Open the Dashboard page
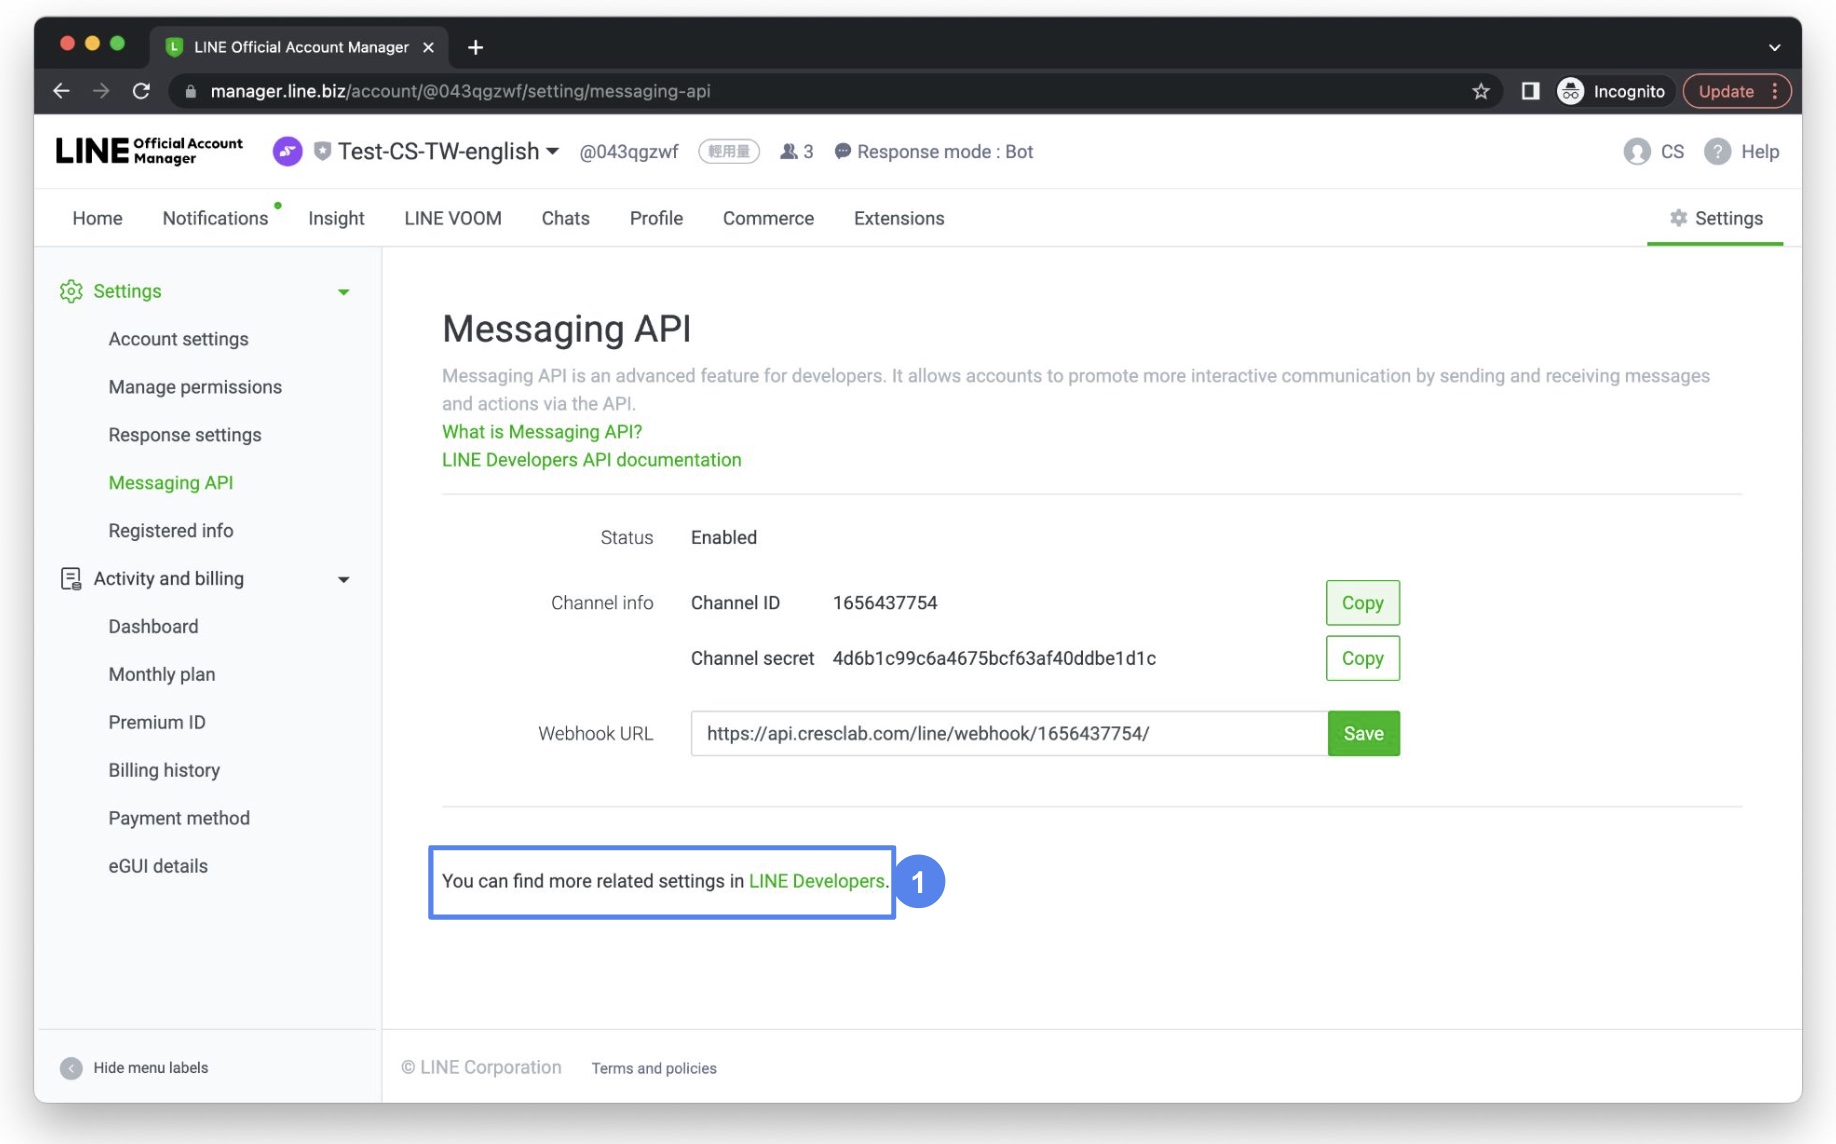1836x1144 pixels. pos(153,627)
